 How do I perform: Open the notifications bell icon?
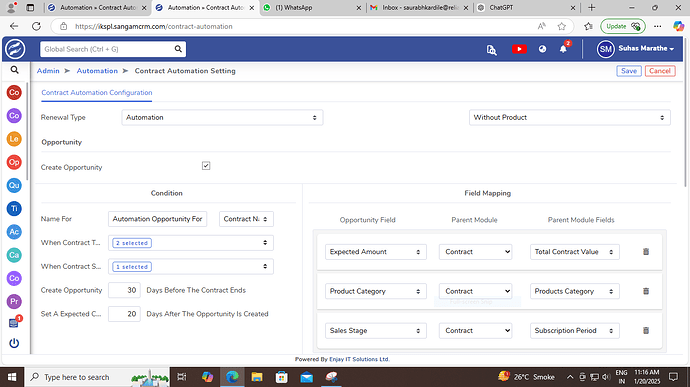coord(563,49)
